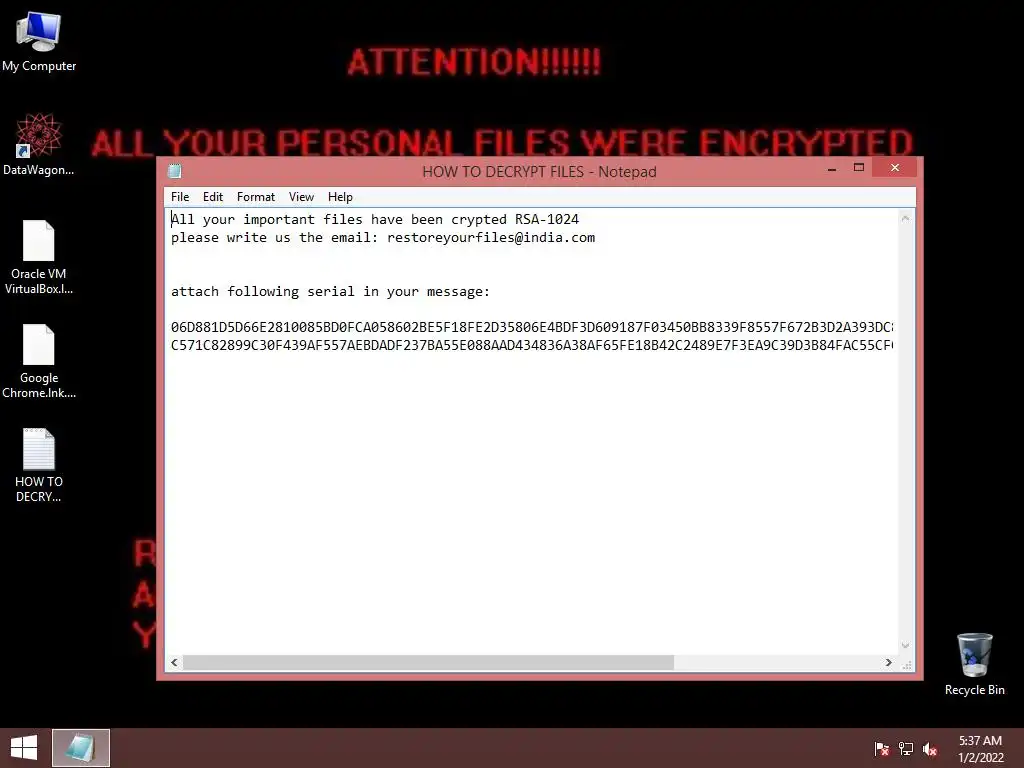Open the My Computer desktop icon
The image size is (1024, 768).
[x=39, y=42]
